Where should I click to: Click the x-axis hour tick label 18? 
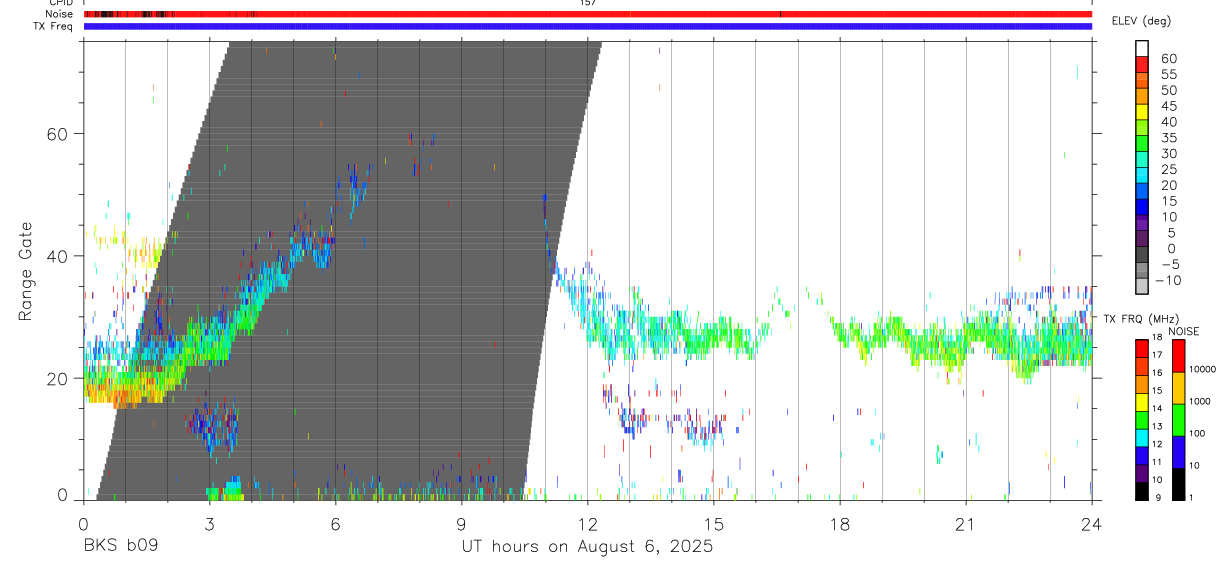point(839,524)
